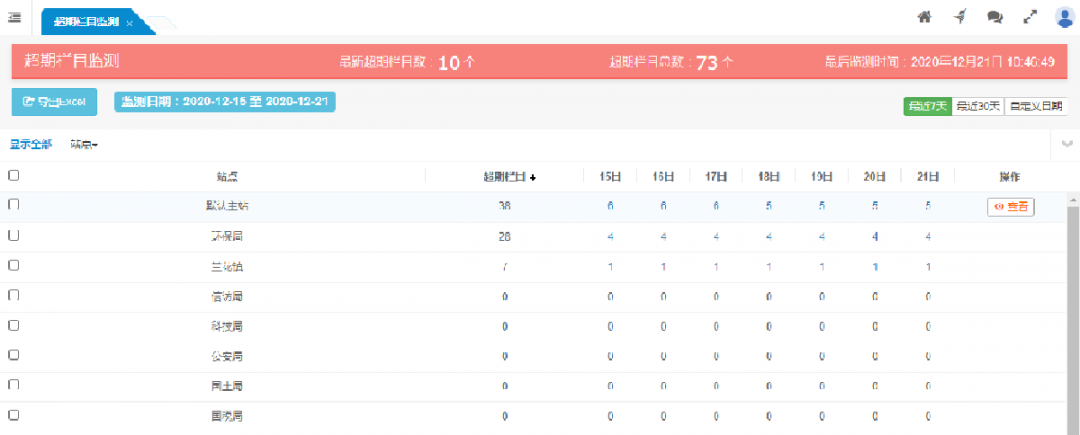Open the 站点 filter dropdown
Viewport: 1080px width, 435px height.
pos(84,145)
